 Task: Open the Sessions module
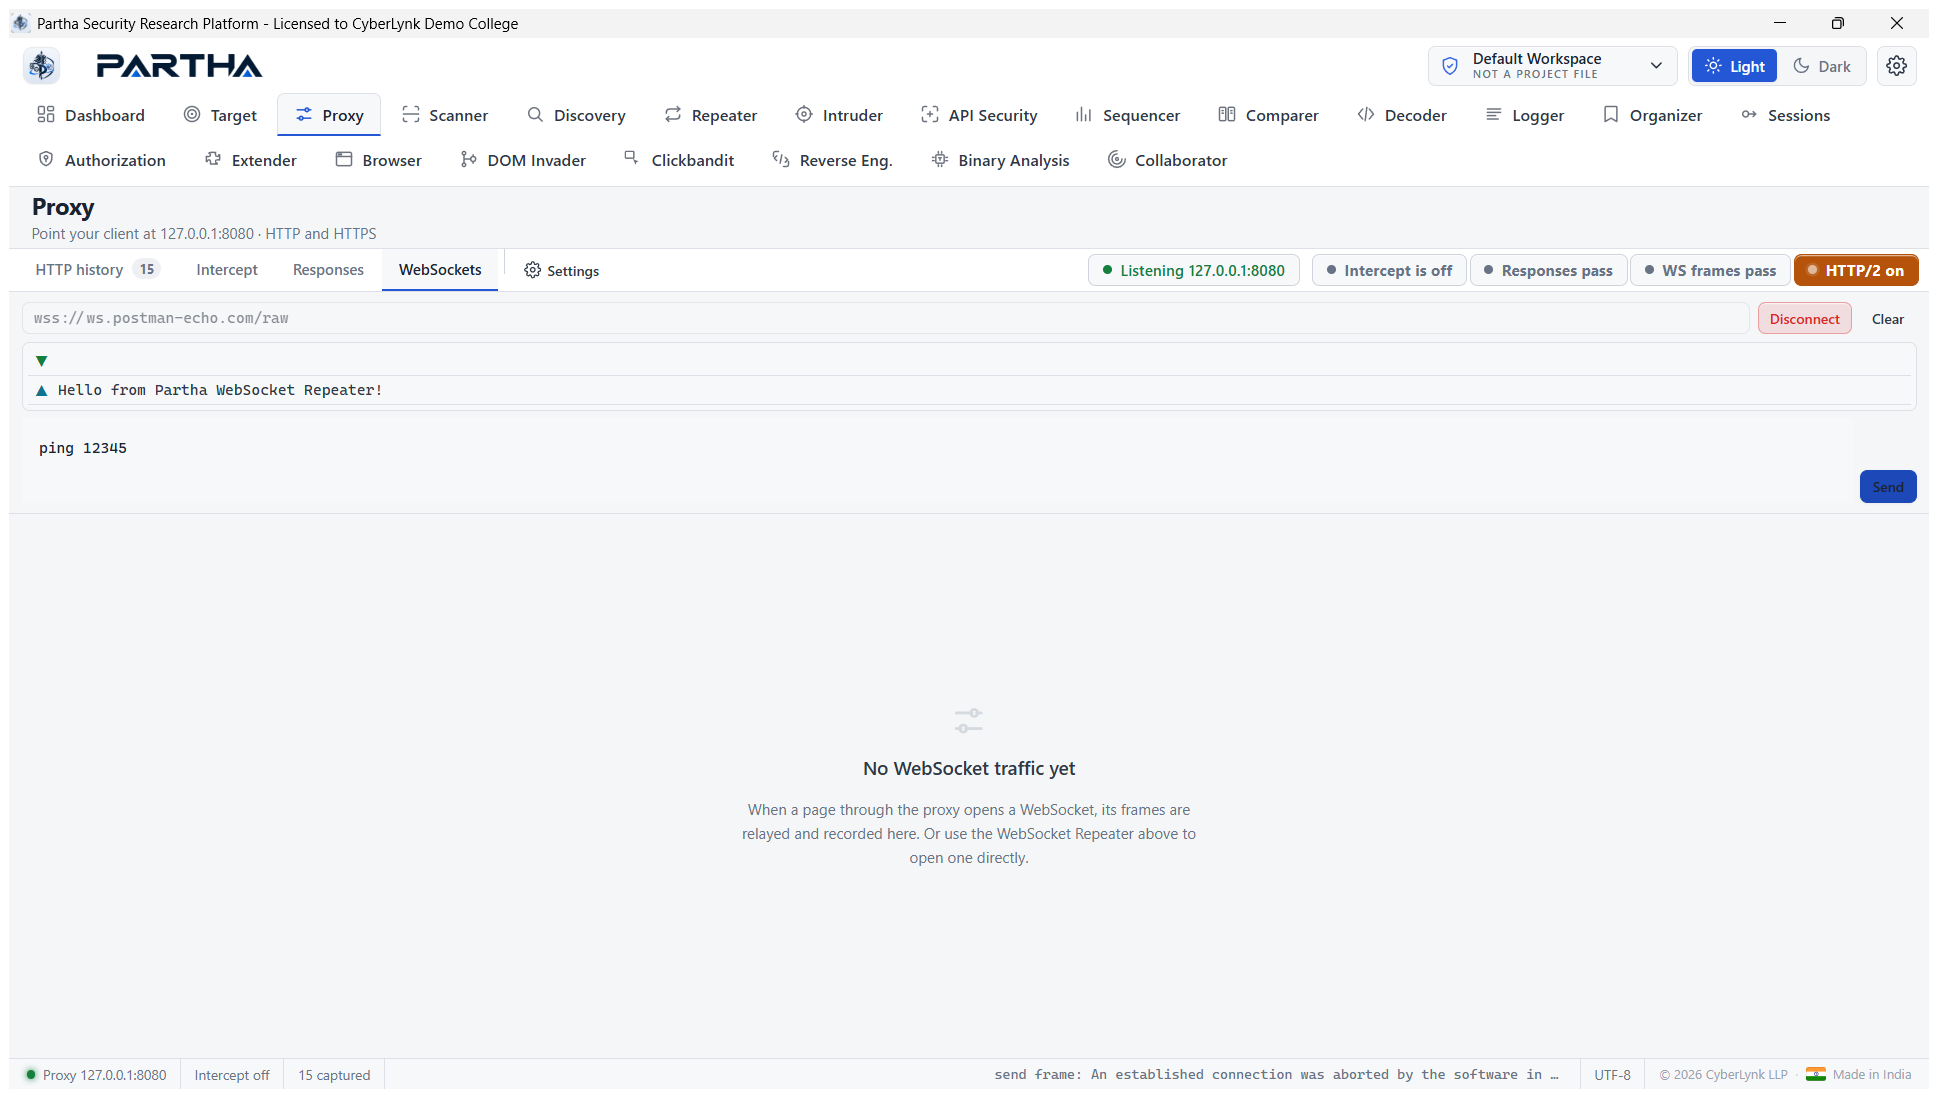point(1785,115)
